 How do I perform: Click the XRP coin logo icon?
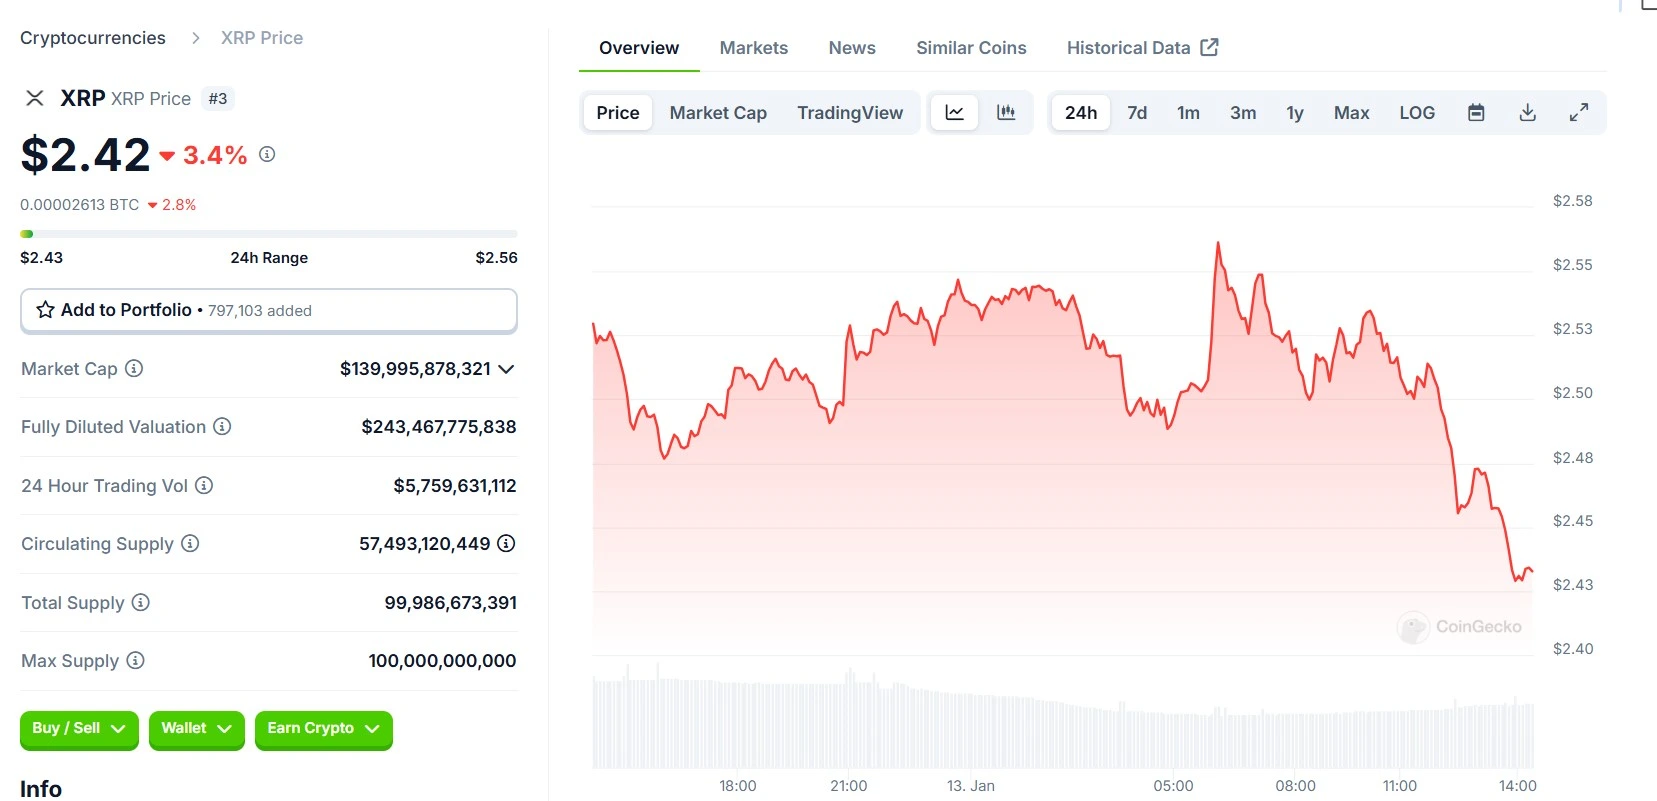pyautogui.click(x=35, y=98)
